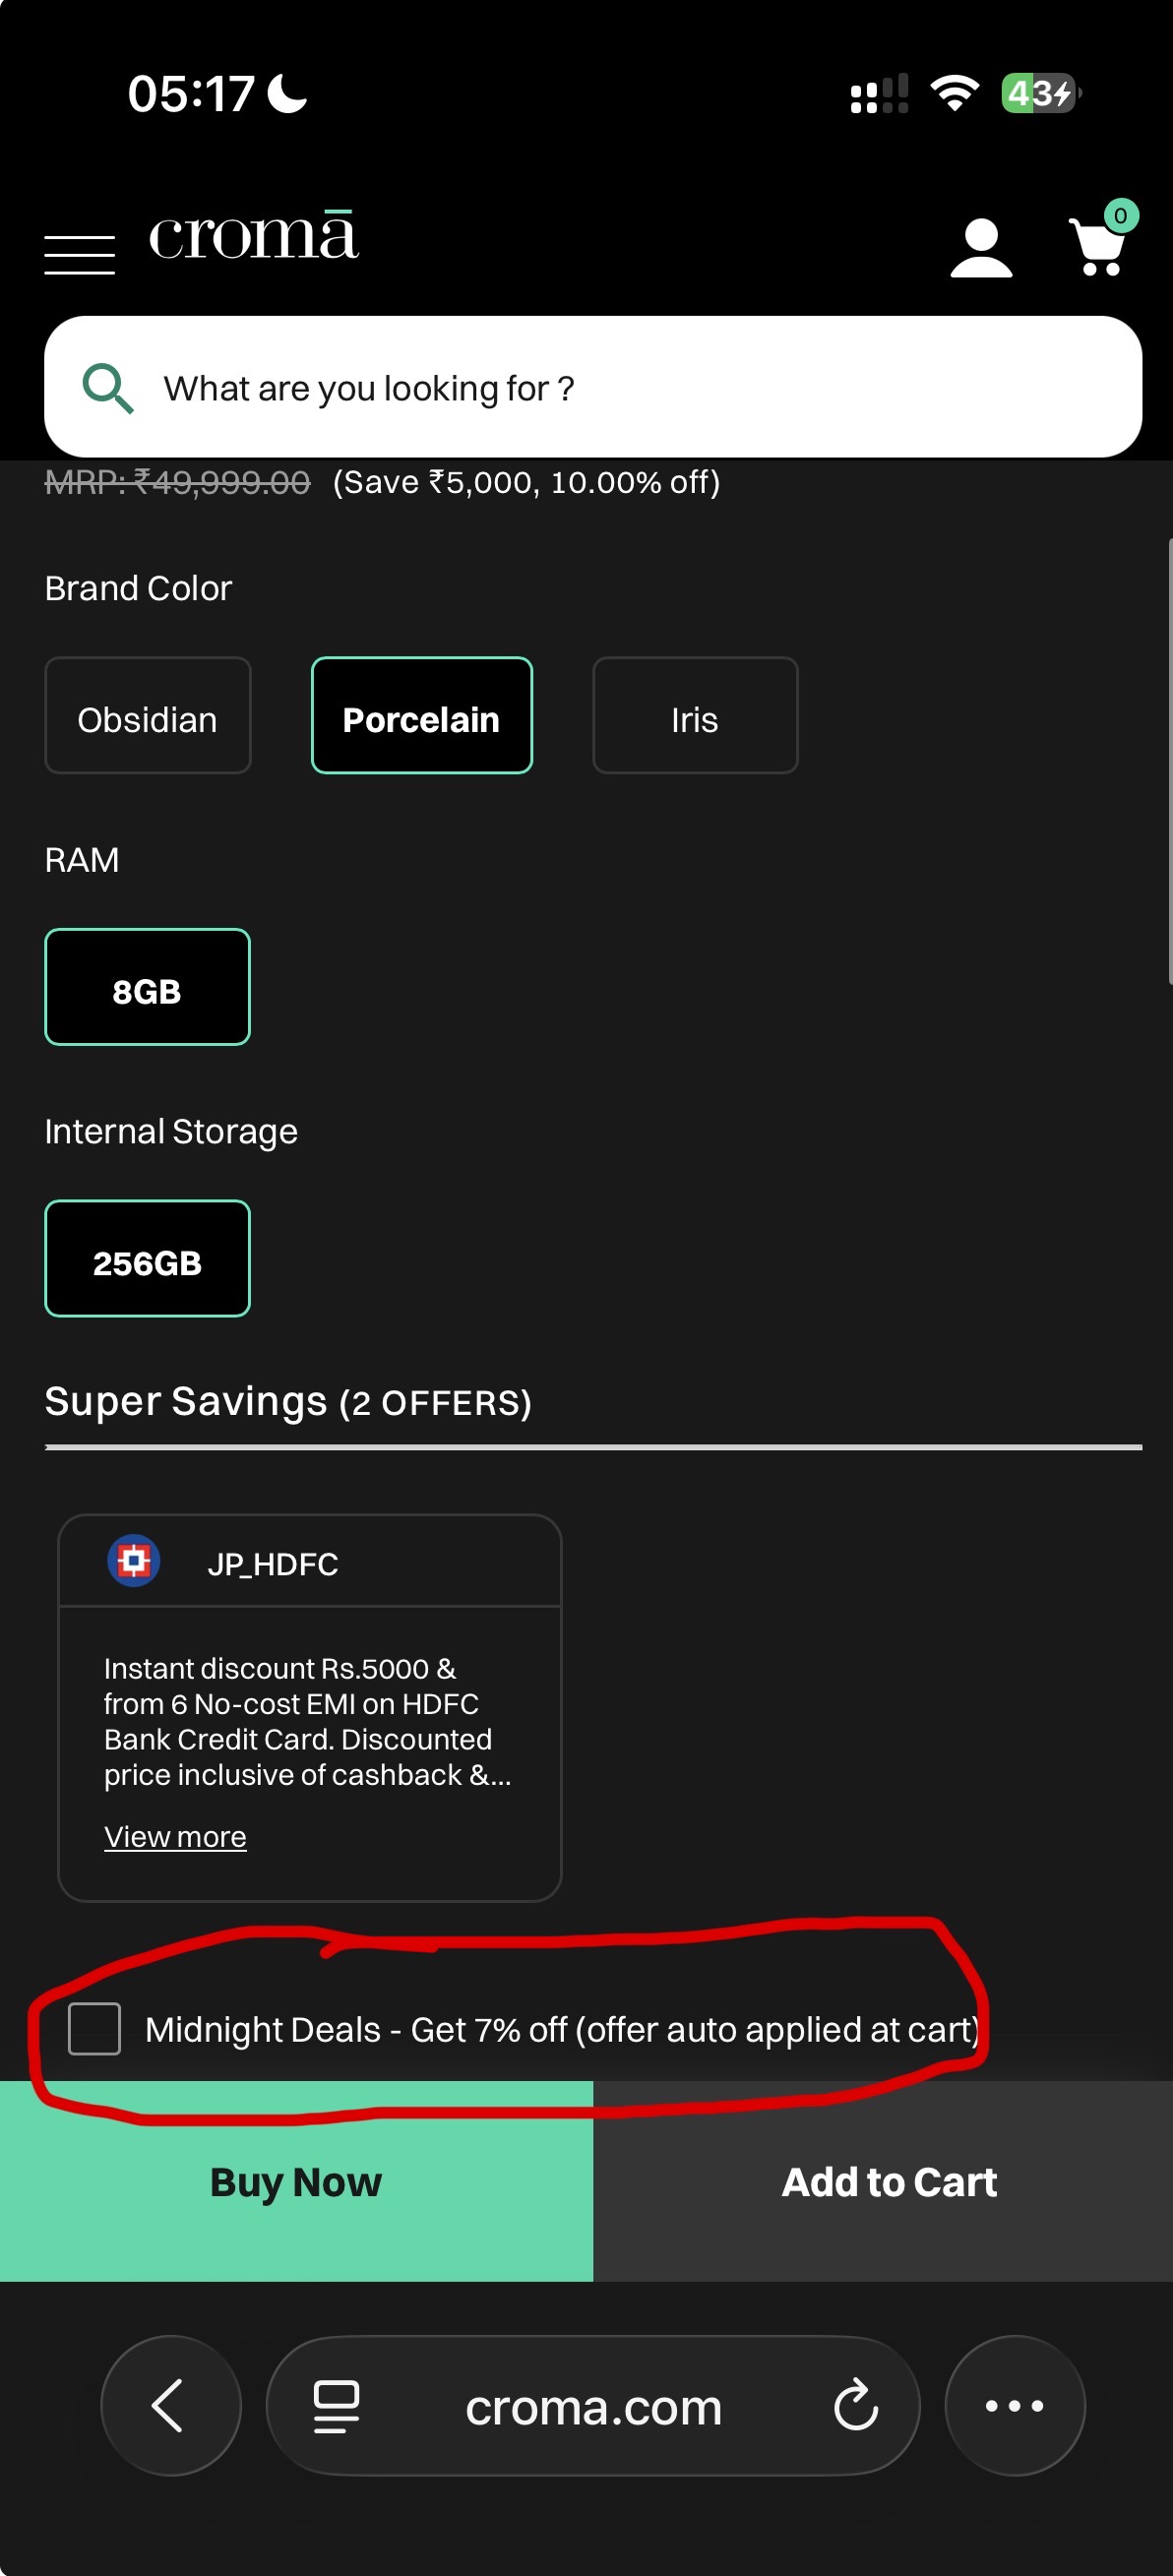The height and width of the screenshot is (2576, 1173).
Task: Enable the Midnight Deals 7% off checkbox
Action: [x=95, y=2029]
